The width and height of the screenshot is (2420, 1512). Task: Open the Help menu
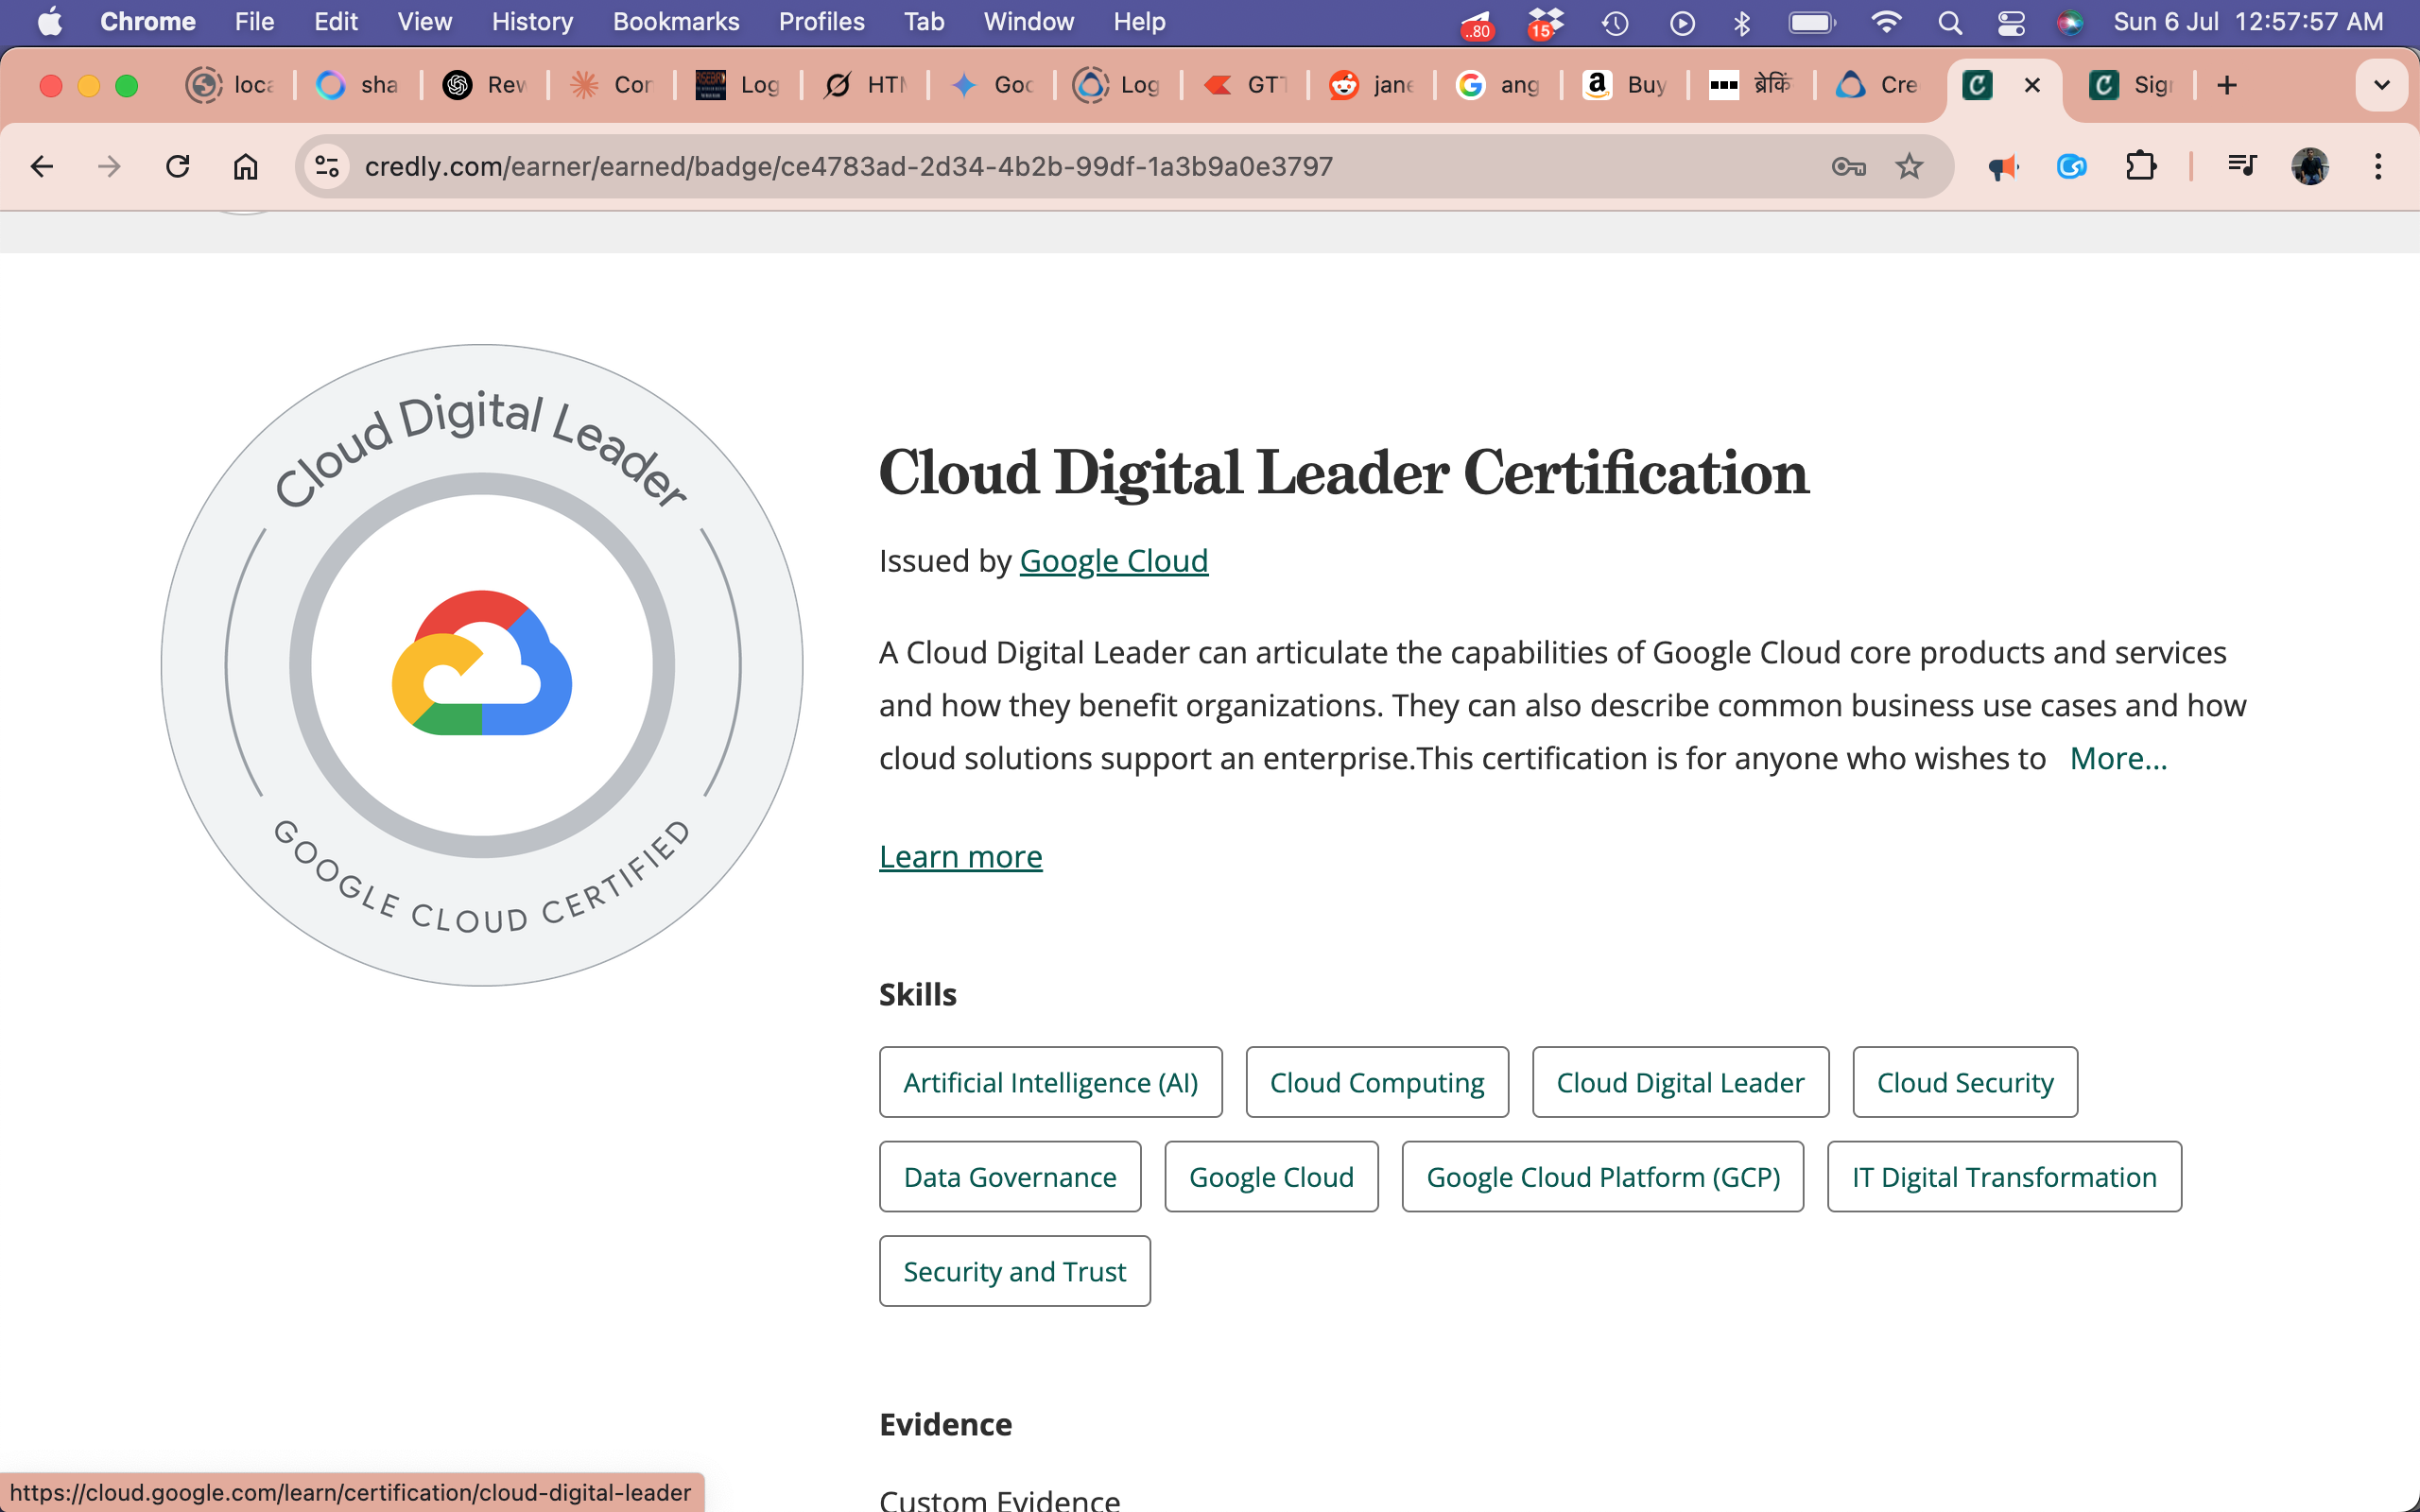[1140, 22]
